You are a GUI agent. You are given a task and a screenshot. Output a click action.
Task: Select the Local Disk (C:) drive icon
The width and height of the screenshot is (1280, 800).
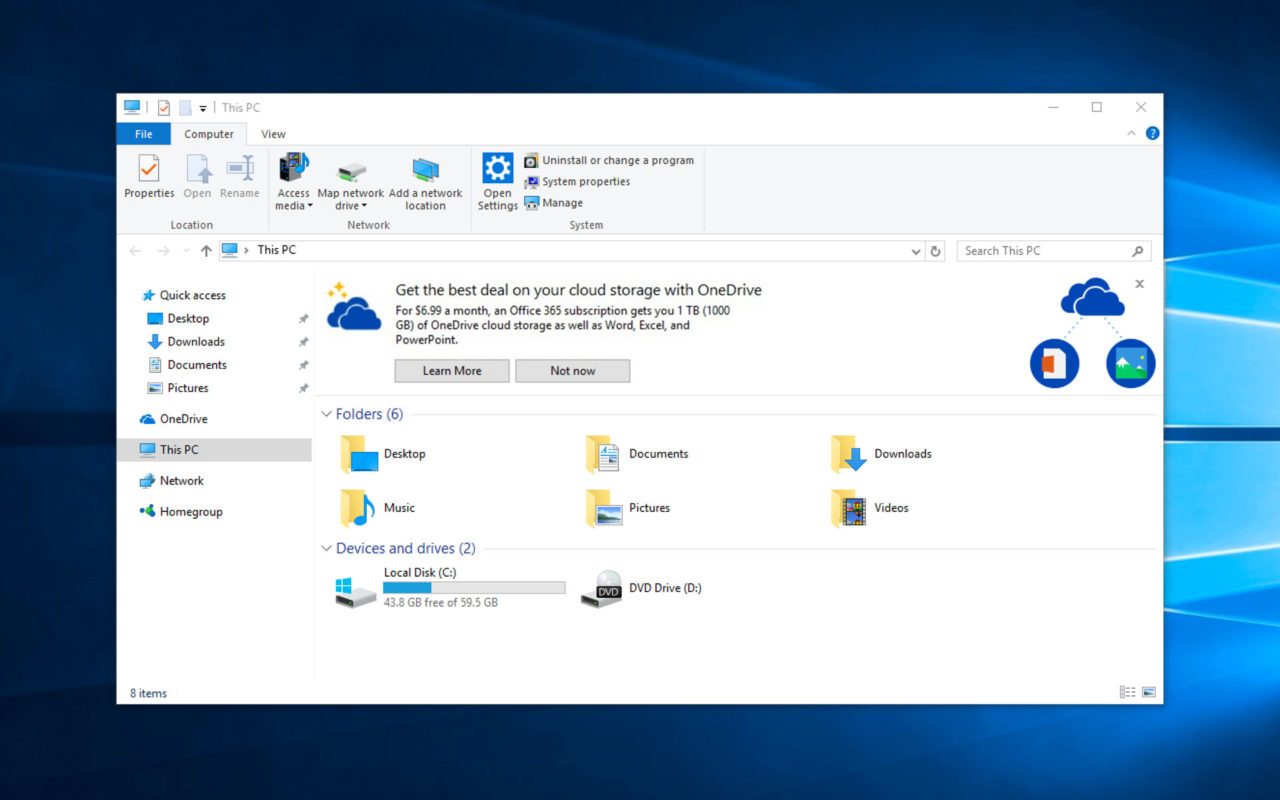pos(356,591)
